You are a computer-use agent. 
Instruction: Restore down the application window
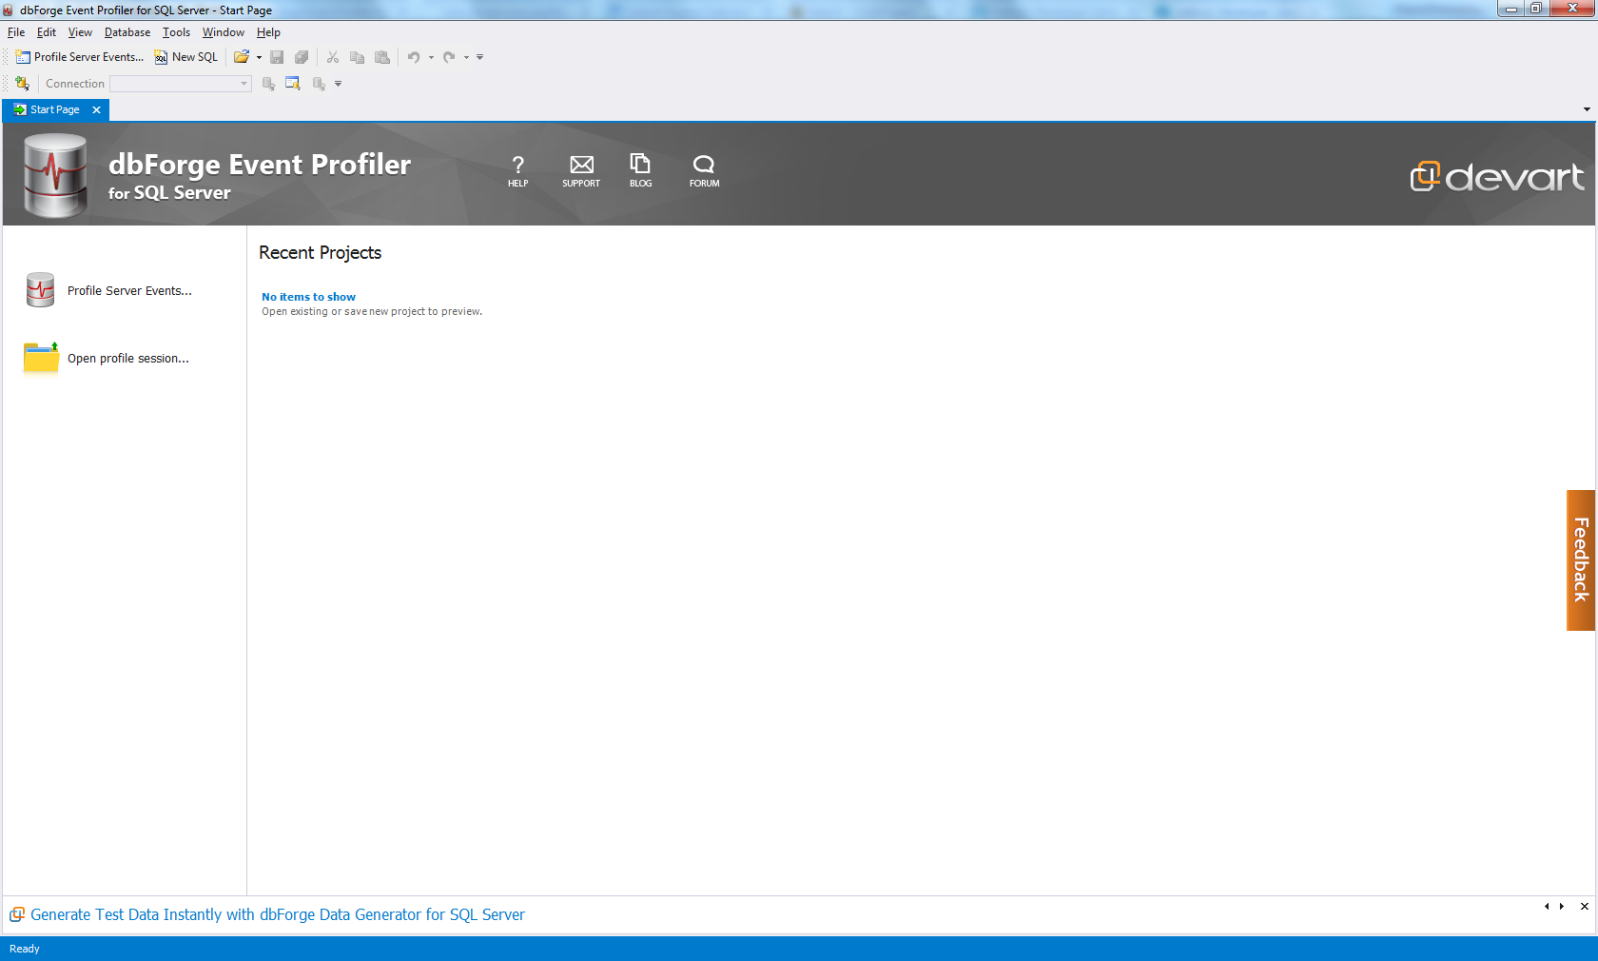[x=1536, y=8]
